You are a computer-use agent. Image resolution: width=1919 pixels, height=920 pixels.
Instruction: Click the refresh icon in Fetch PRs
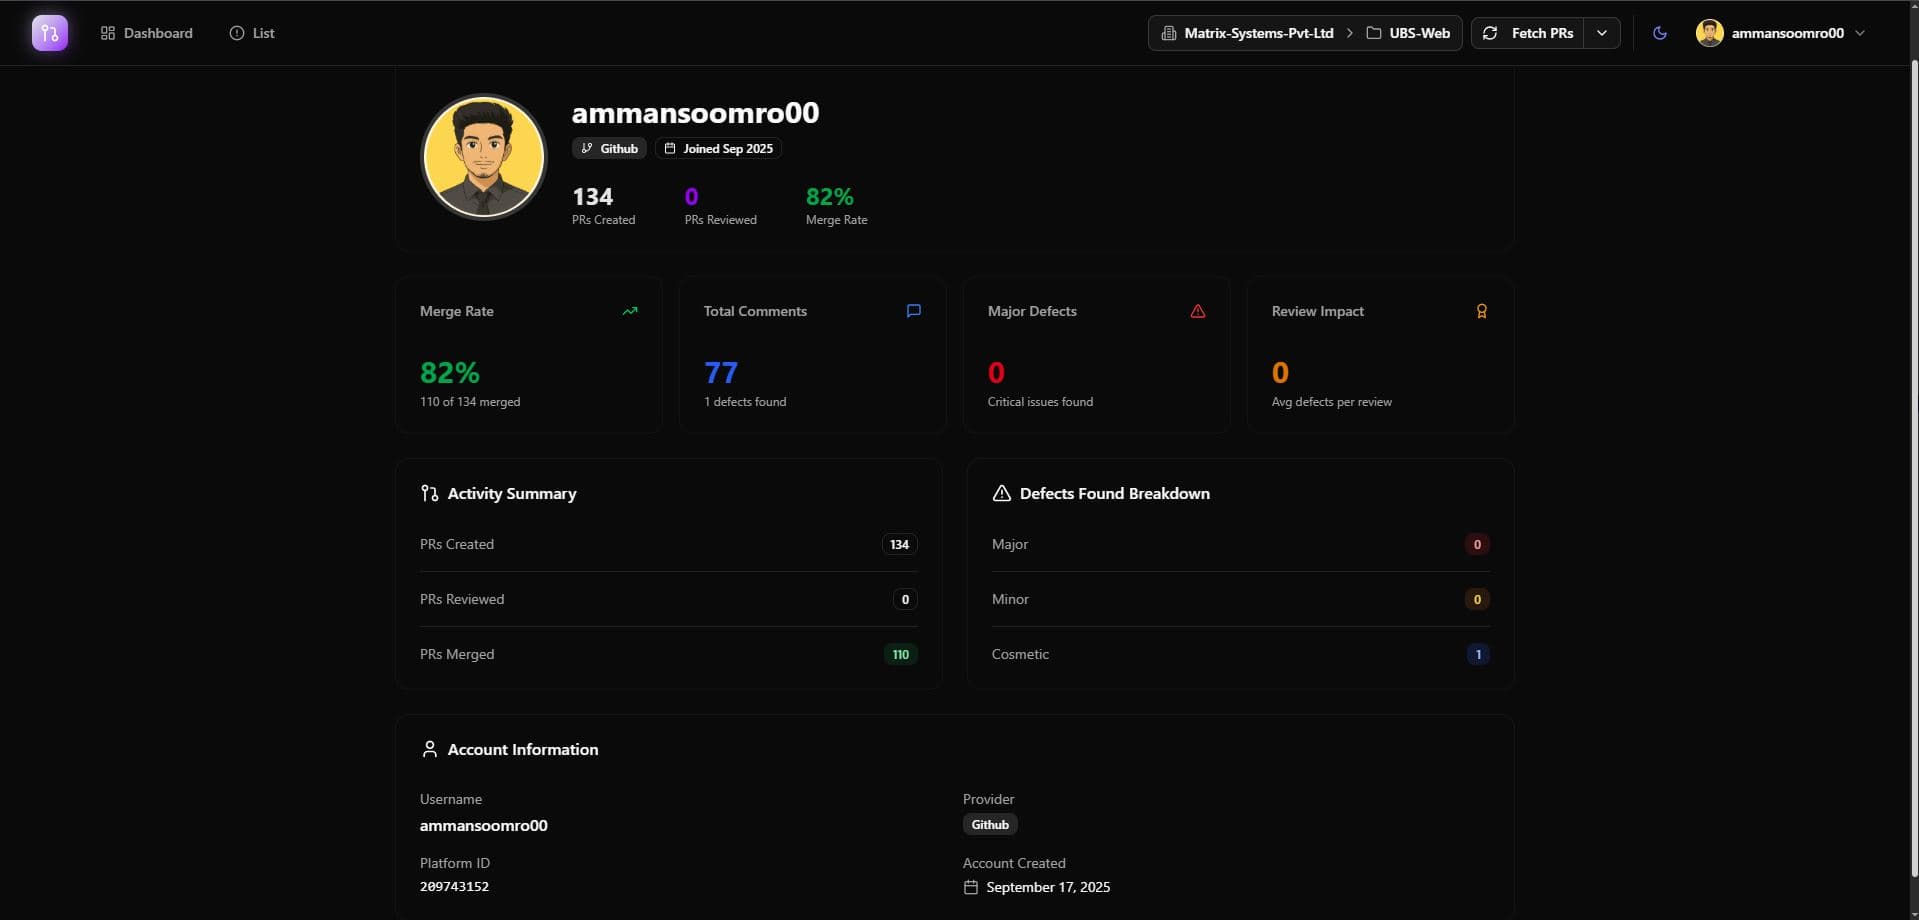(x=1490, y=33)
